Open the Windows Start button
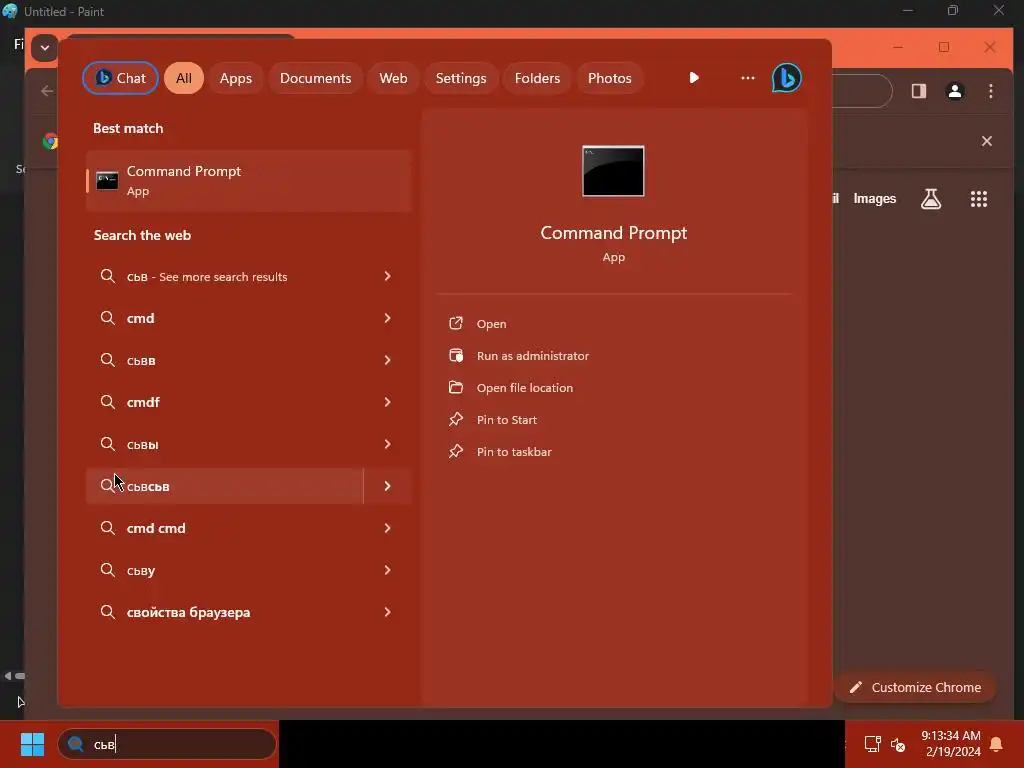Viewport: 1024px width, 768px height. (x=32, y=744)
